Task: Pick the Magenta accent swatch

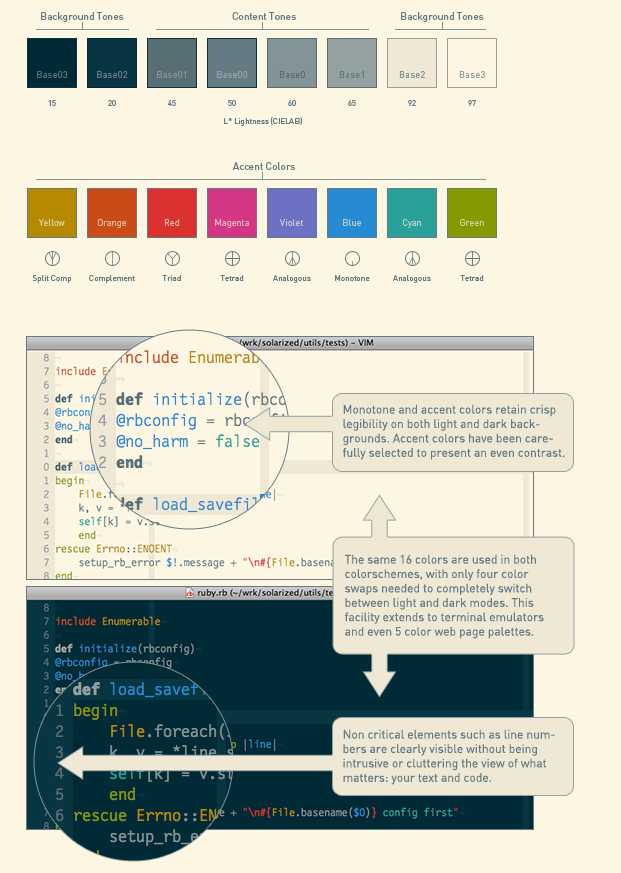Action: pyautogui.click(x=232, y=213)
